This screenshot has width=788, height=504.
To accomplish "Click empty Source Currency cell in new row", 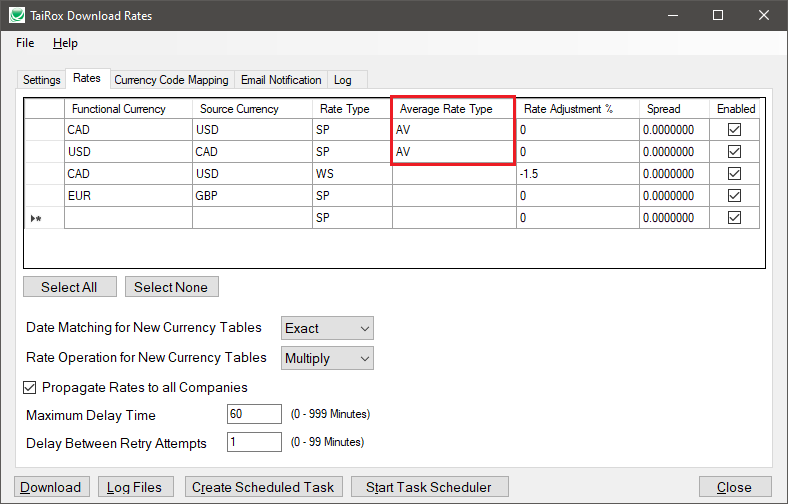I will [252, 218].
